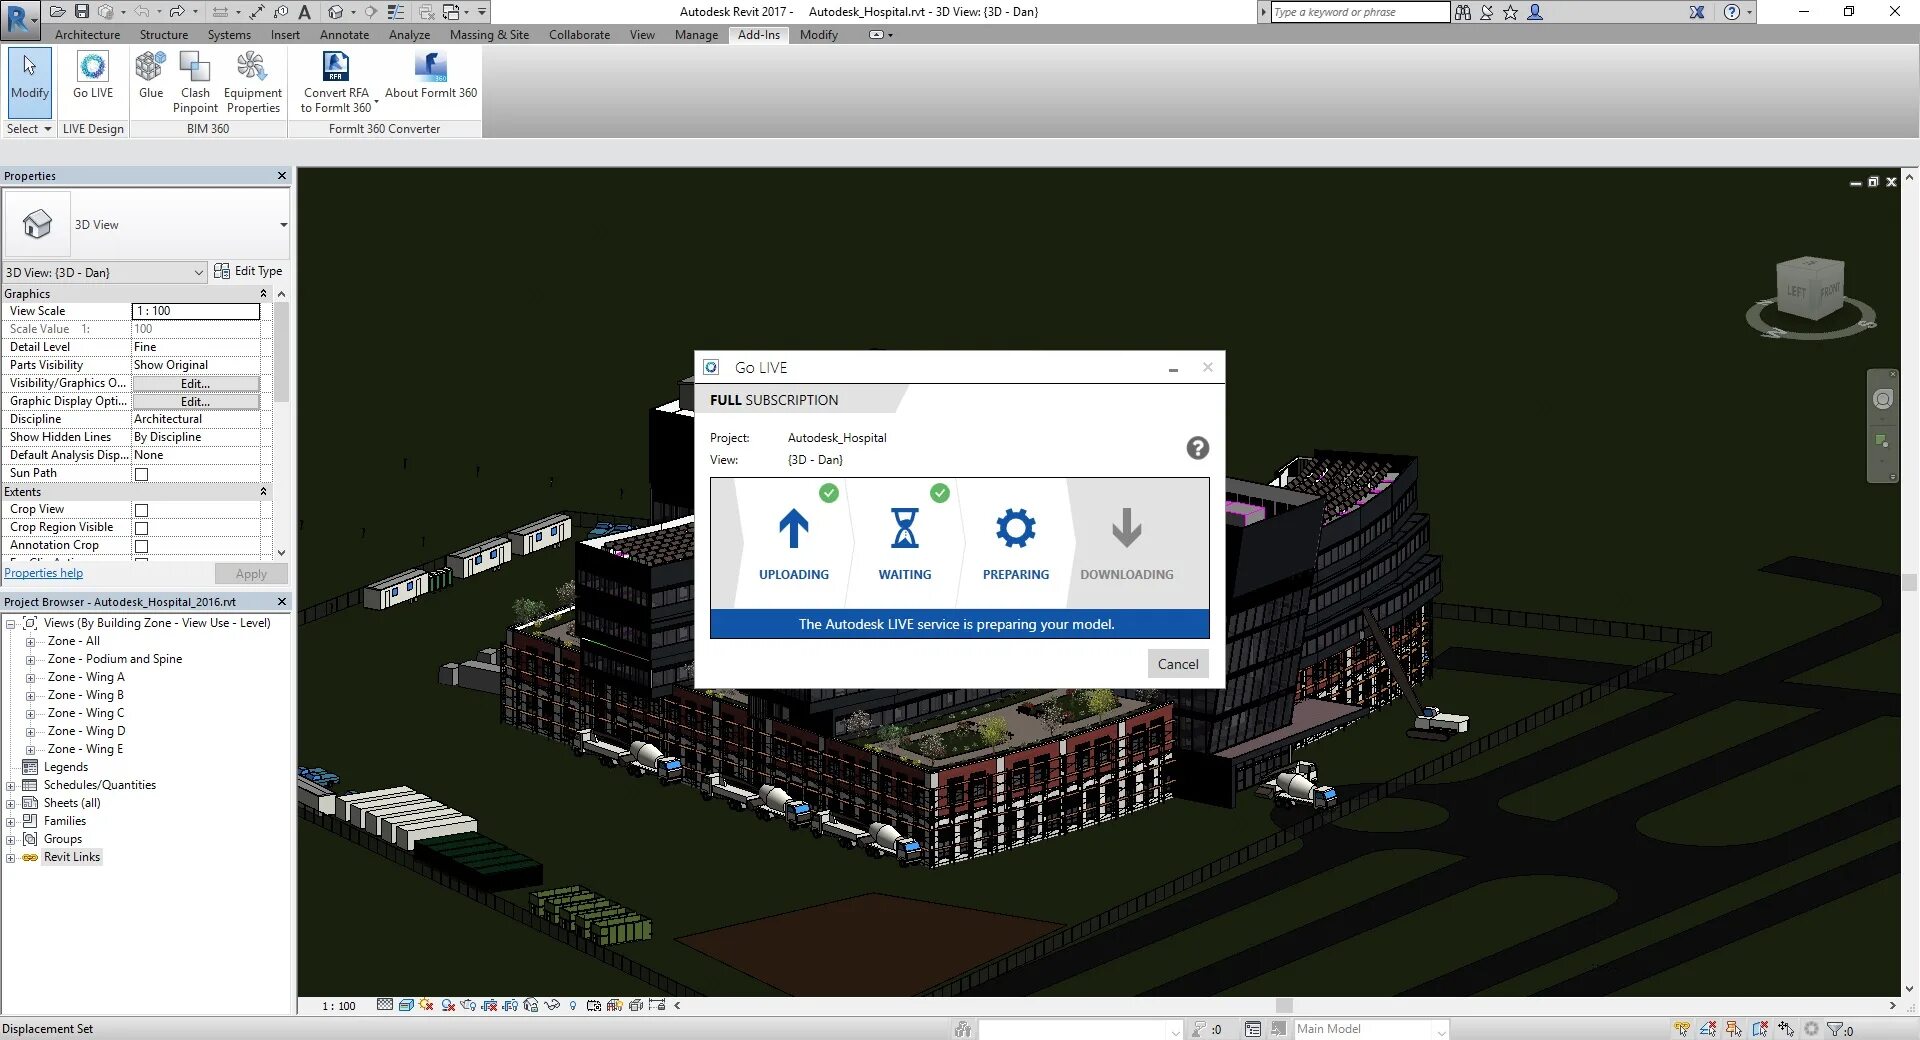Image resolution: width=1920 pixels, height=1040 pixels.
Task: Save the project with the floppy disk icon
Action: [82, 12]
